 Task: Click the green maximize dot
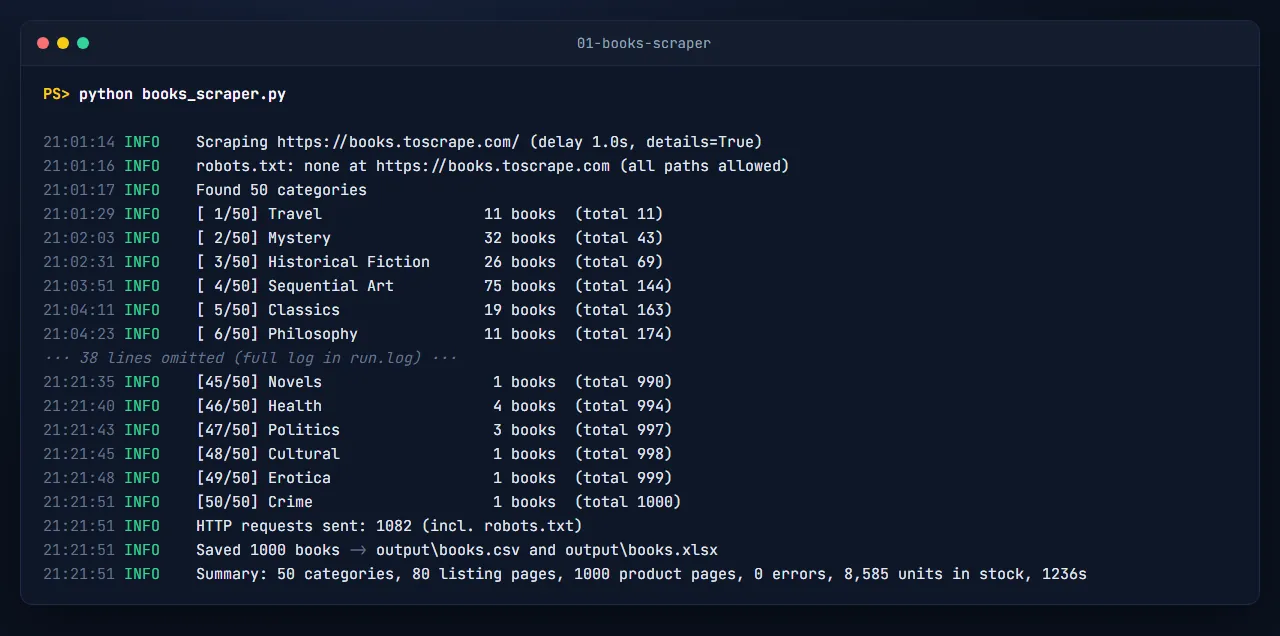tap(83, 43)
